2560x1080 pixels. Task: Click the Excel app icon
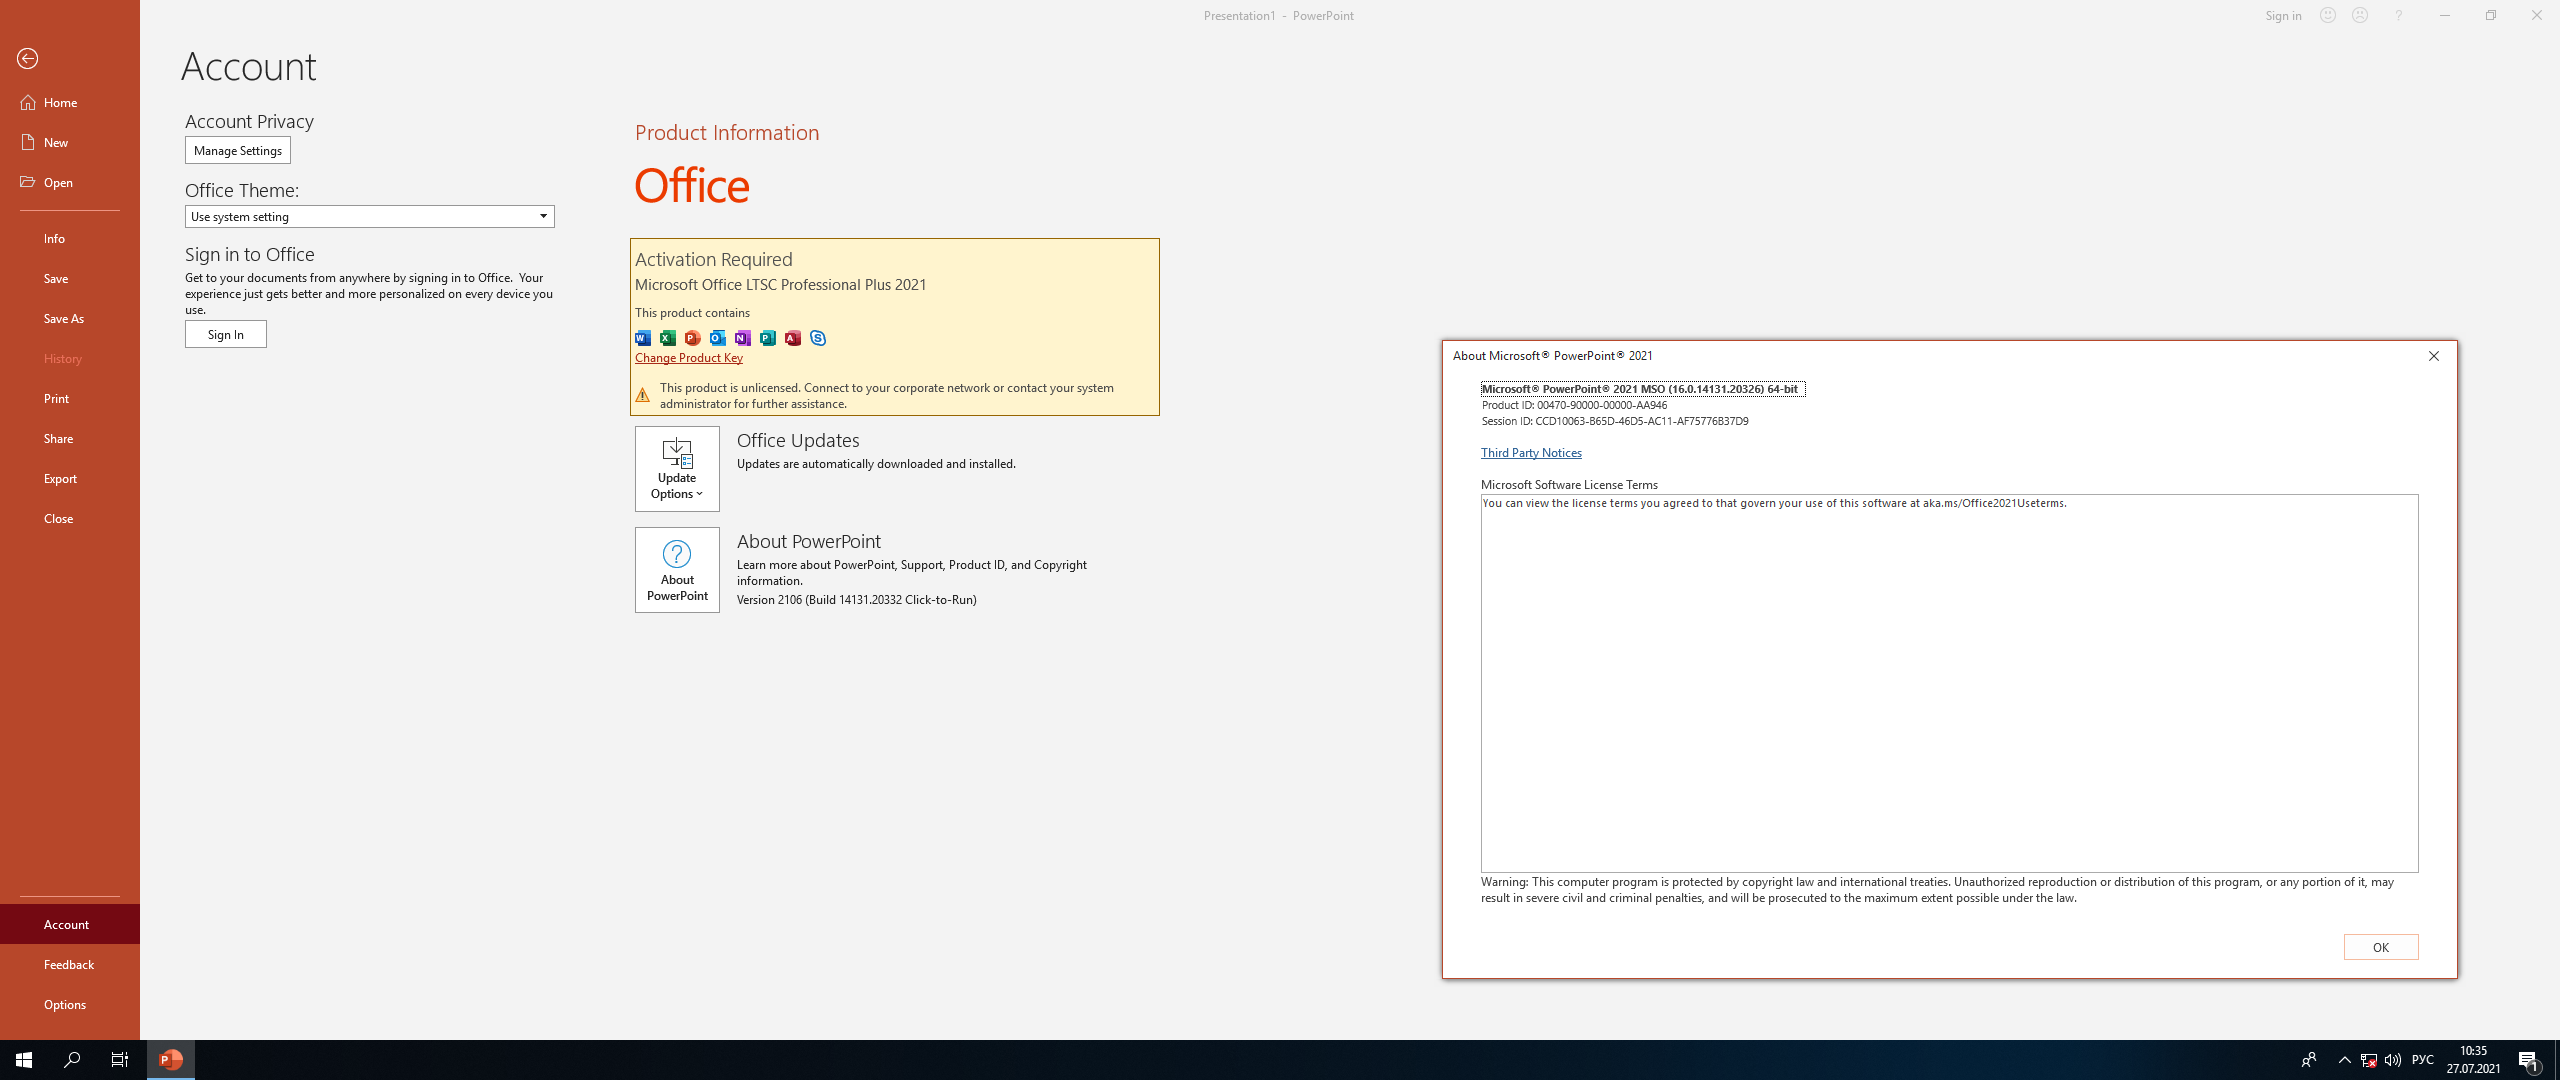point(668,338)
